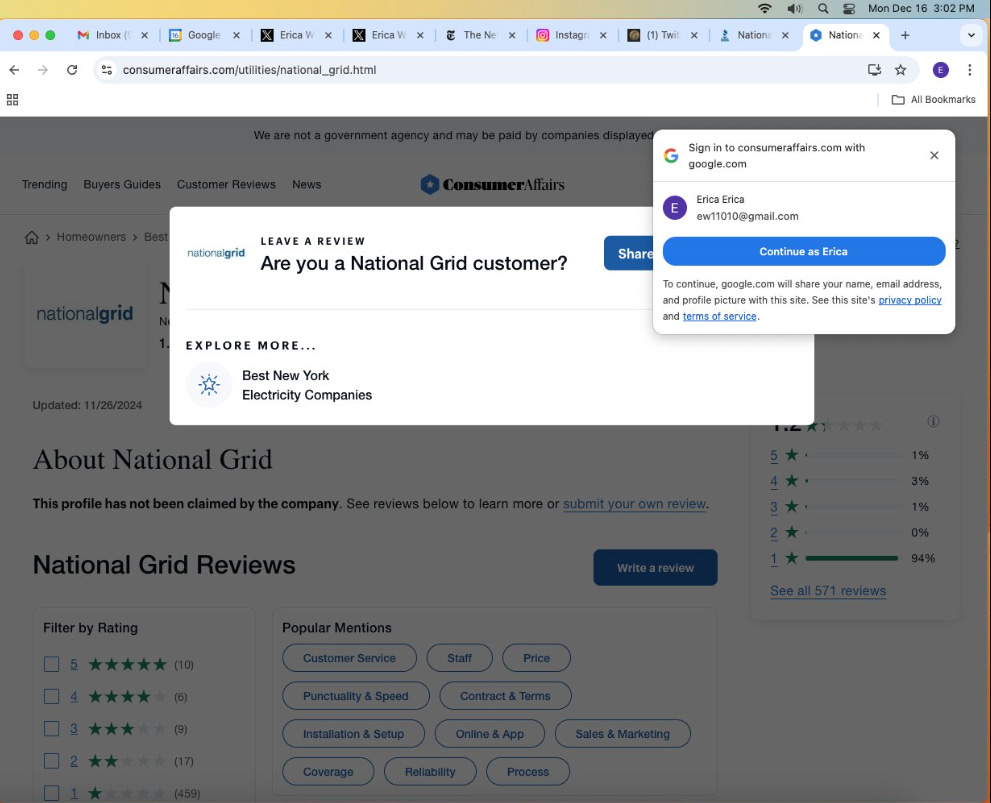Select Installation & Setup tag
This screenshot has width=991, height=803.
tap(353, 734)
